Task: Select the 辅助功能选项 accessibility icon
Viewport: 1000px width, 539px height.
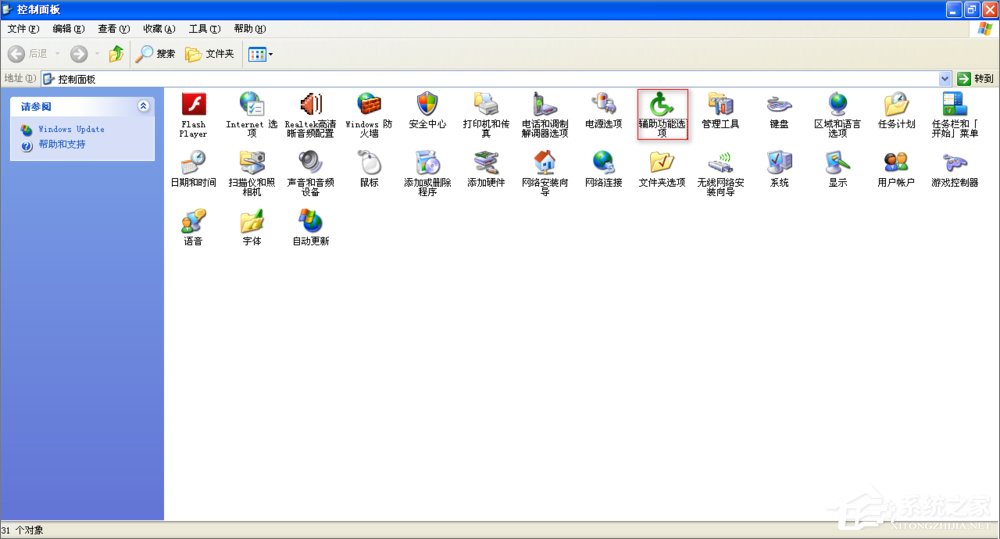Action: 662,106
